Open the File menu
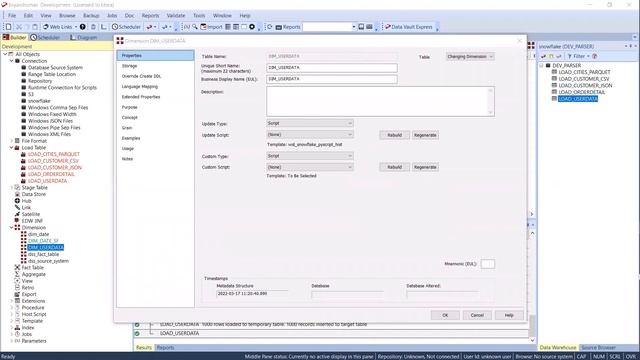 coord(12,16)
